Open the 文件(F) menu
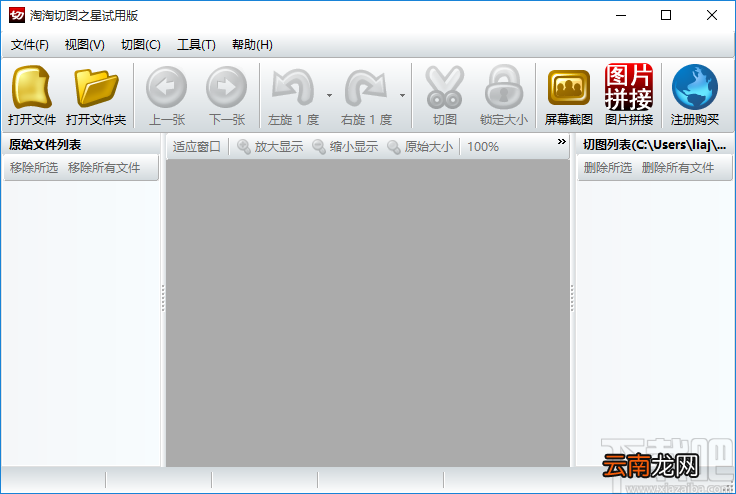Screen dimensions: 736x494 30,45
